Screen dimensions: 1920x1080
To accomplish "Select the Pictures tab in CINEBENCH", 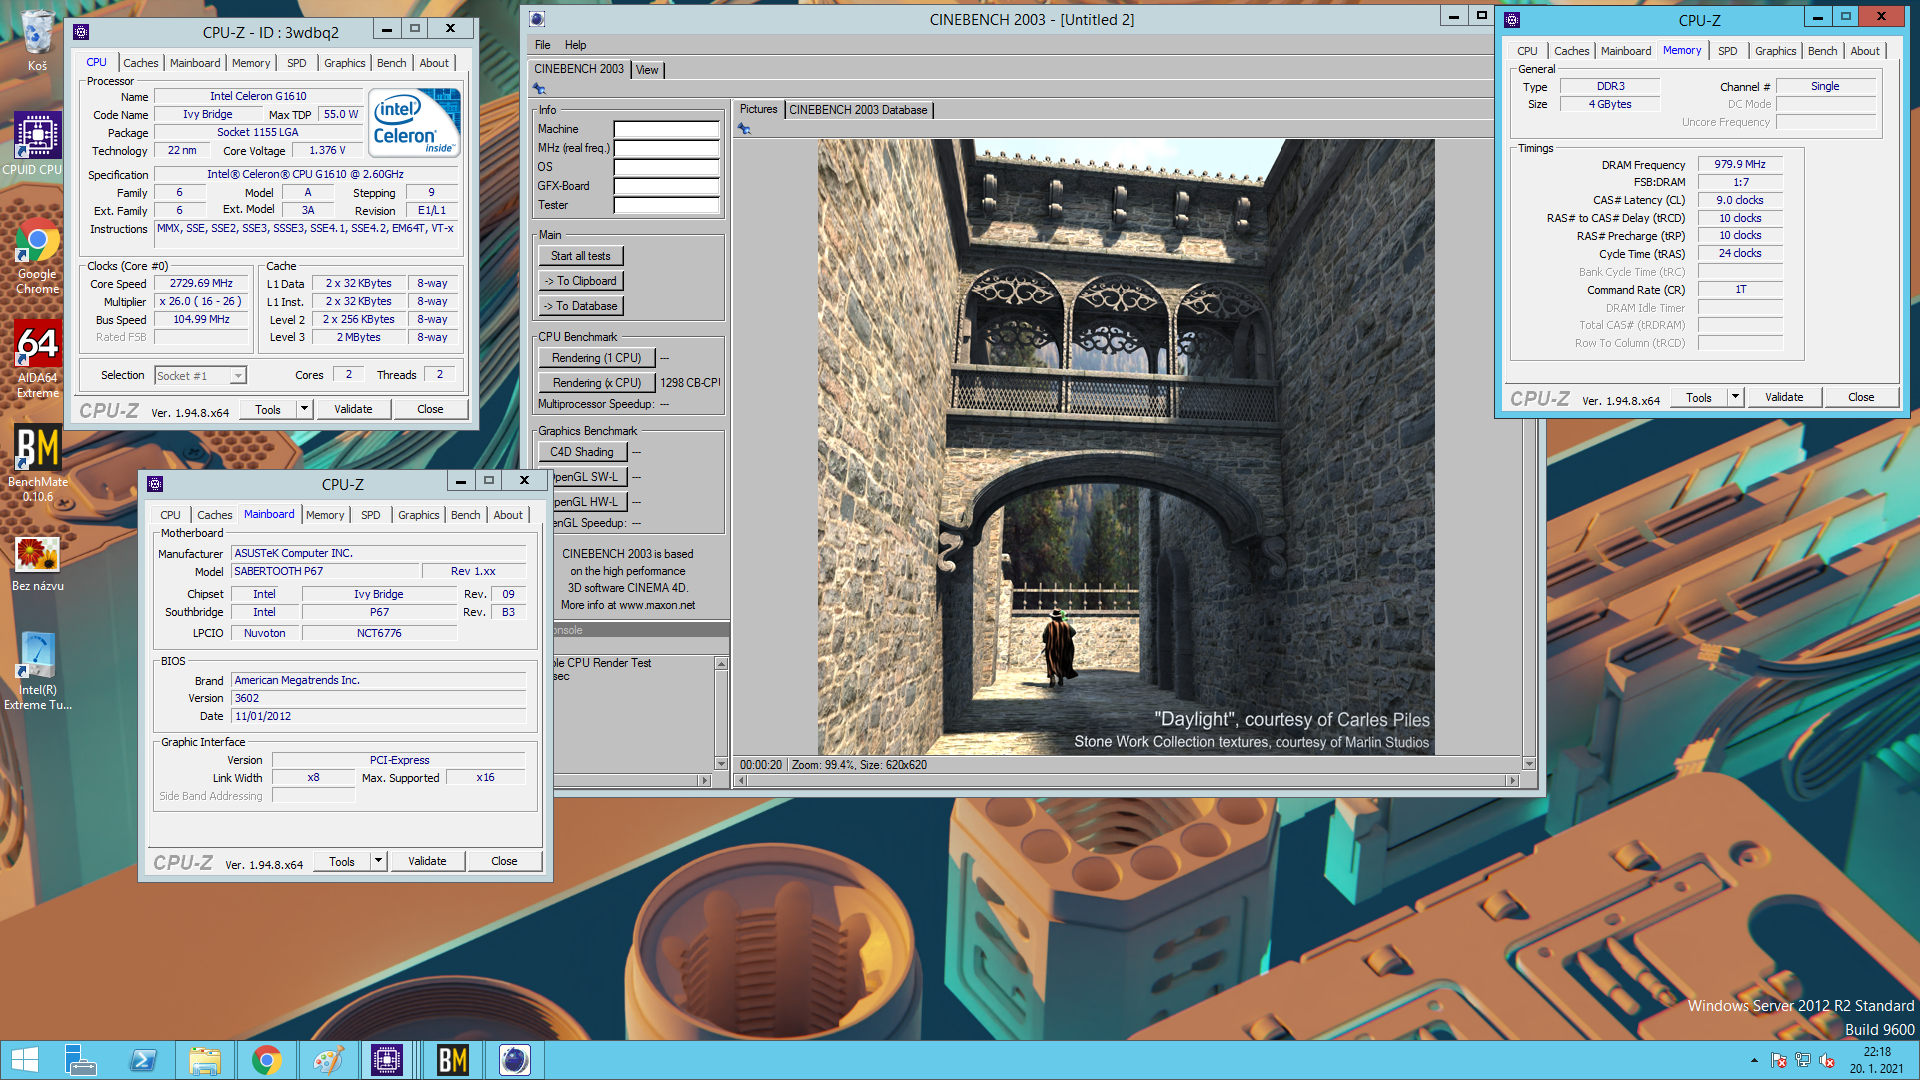I will tap(758, 110).
